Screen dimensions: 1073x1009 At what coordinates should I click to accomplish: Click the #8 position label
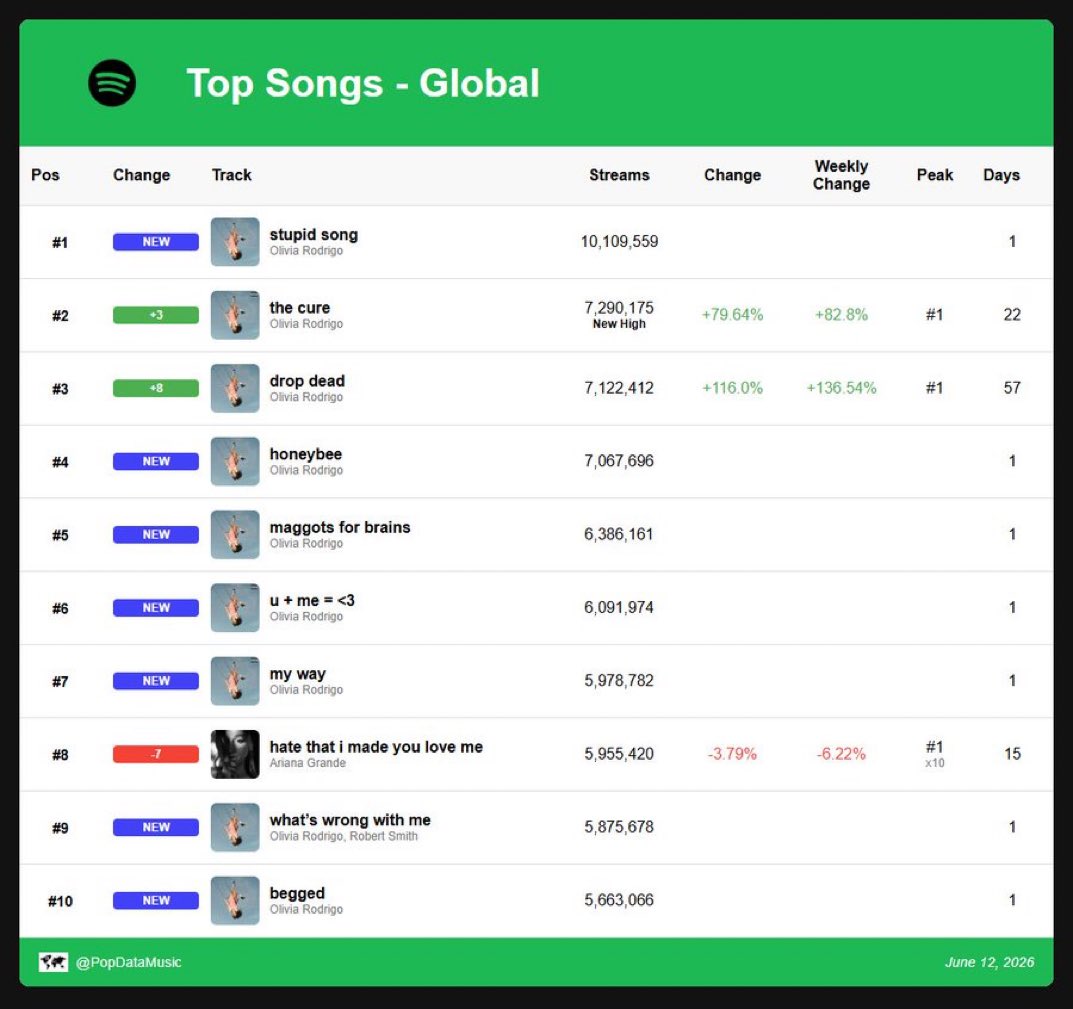60,755
